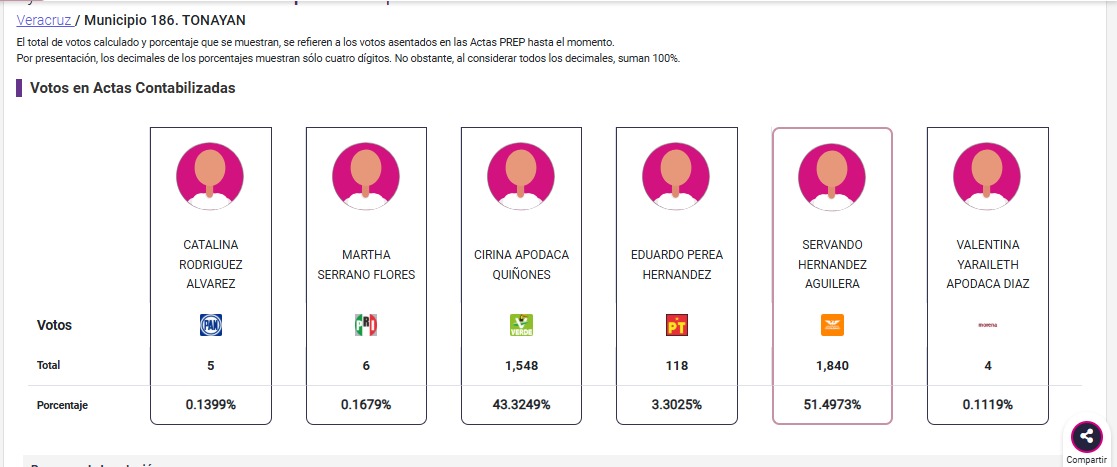Click the PRI party logo

(x=366, y=324)
